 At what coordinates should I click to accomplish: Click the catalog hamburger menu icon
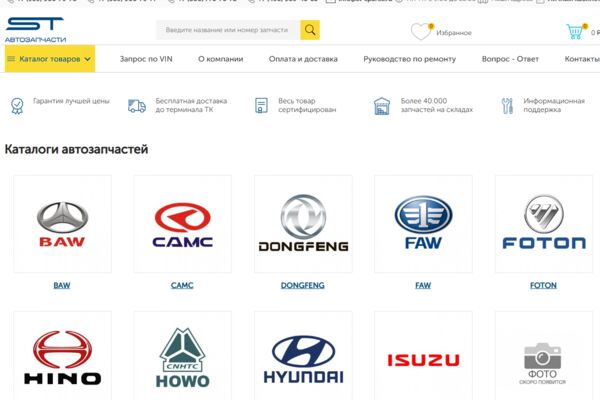point(11,59)
